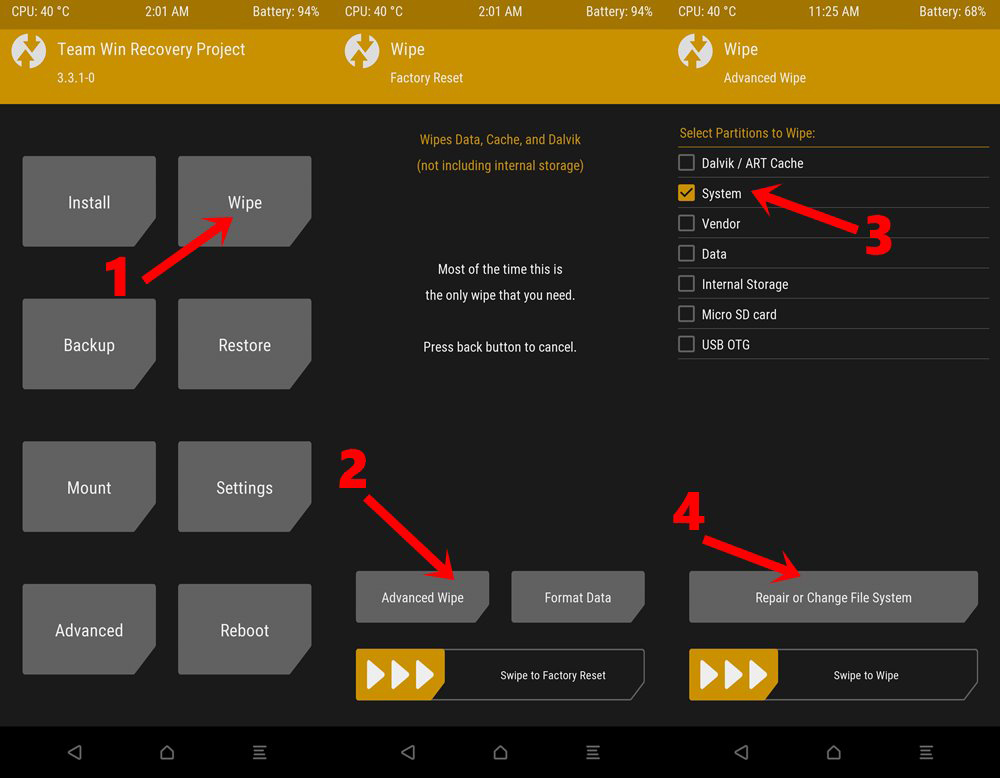Open the Advanced menu tile

click(x=89, y=629)
